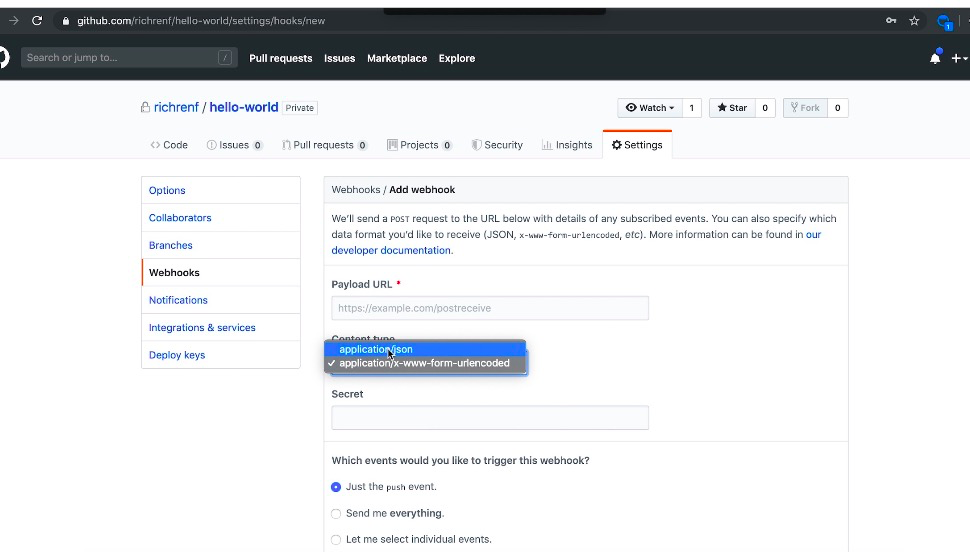The height and width of the screenshot is (552, 970).
Task: Click the browser address bar URL
Action: tap(201, 20)
